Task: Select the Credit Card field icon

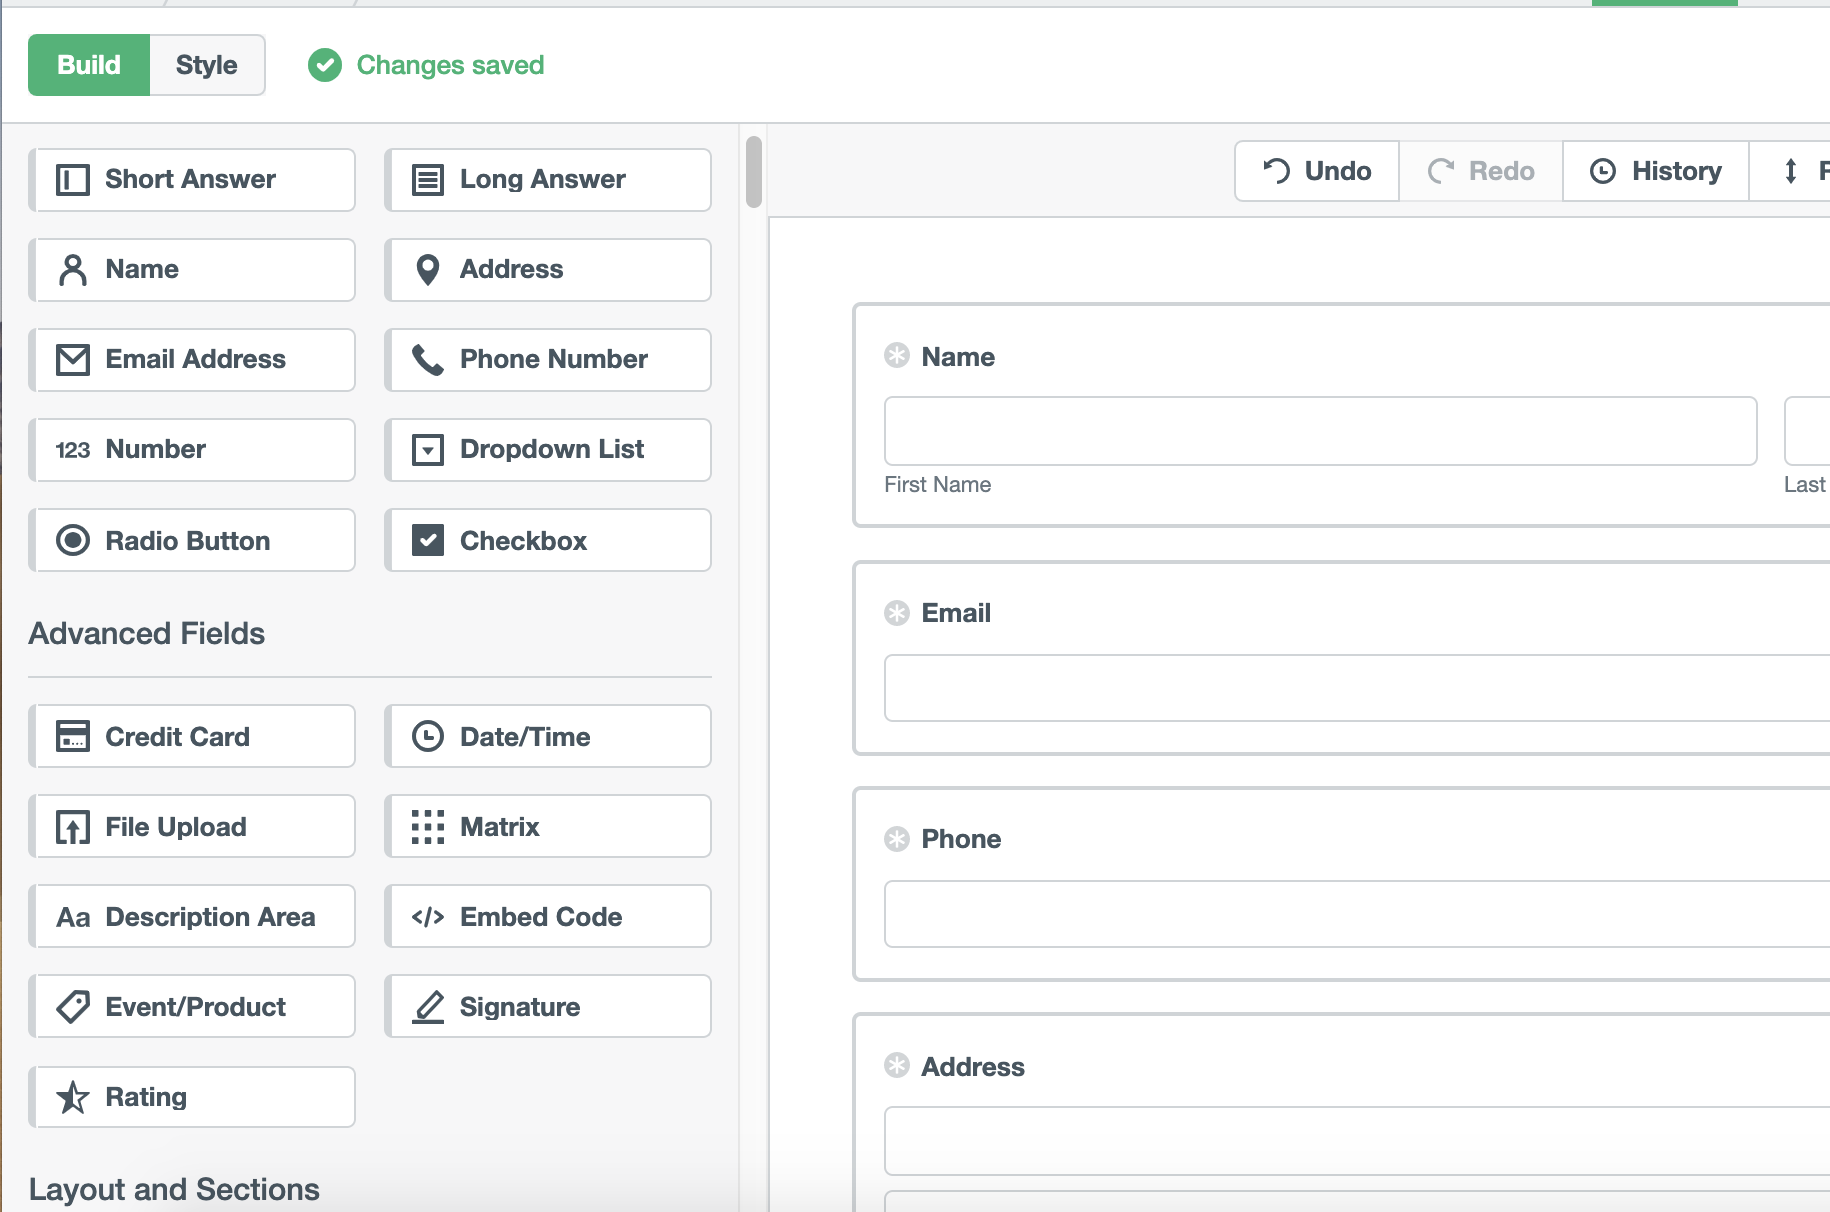Action: [x=71, y=736]
